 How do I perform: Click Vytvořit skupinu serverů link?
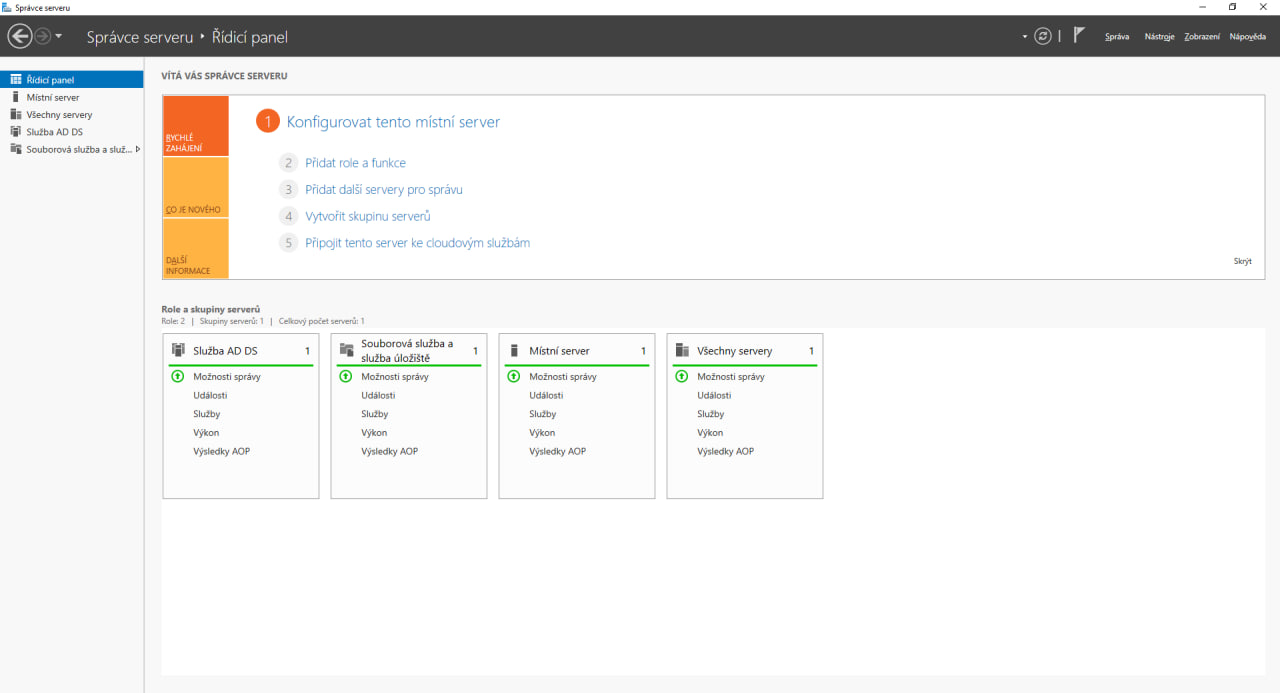[x=367, y=216]
